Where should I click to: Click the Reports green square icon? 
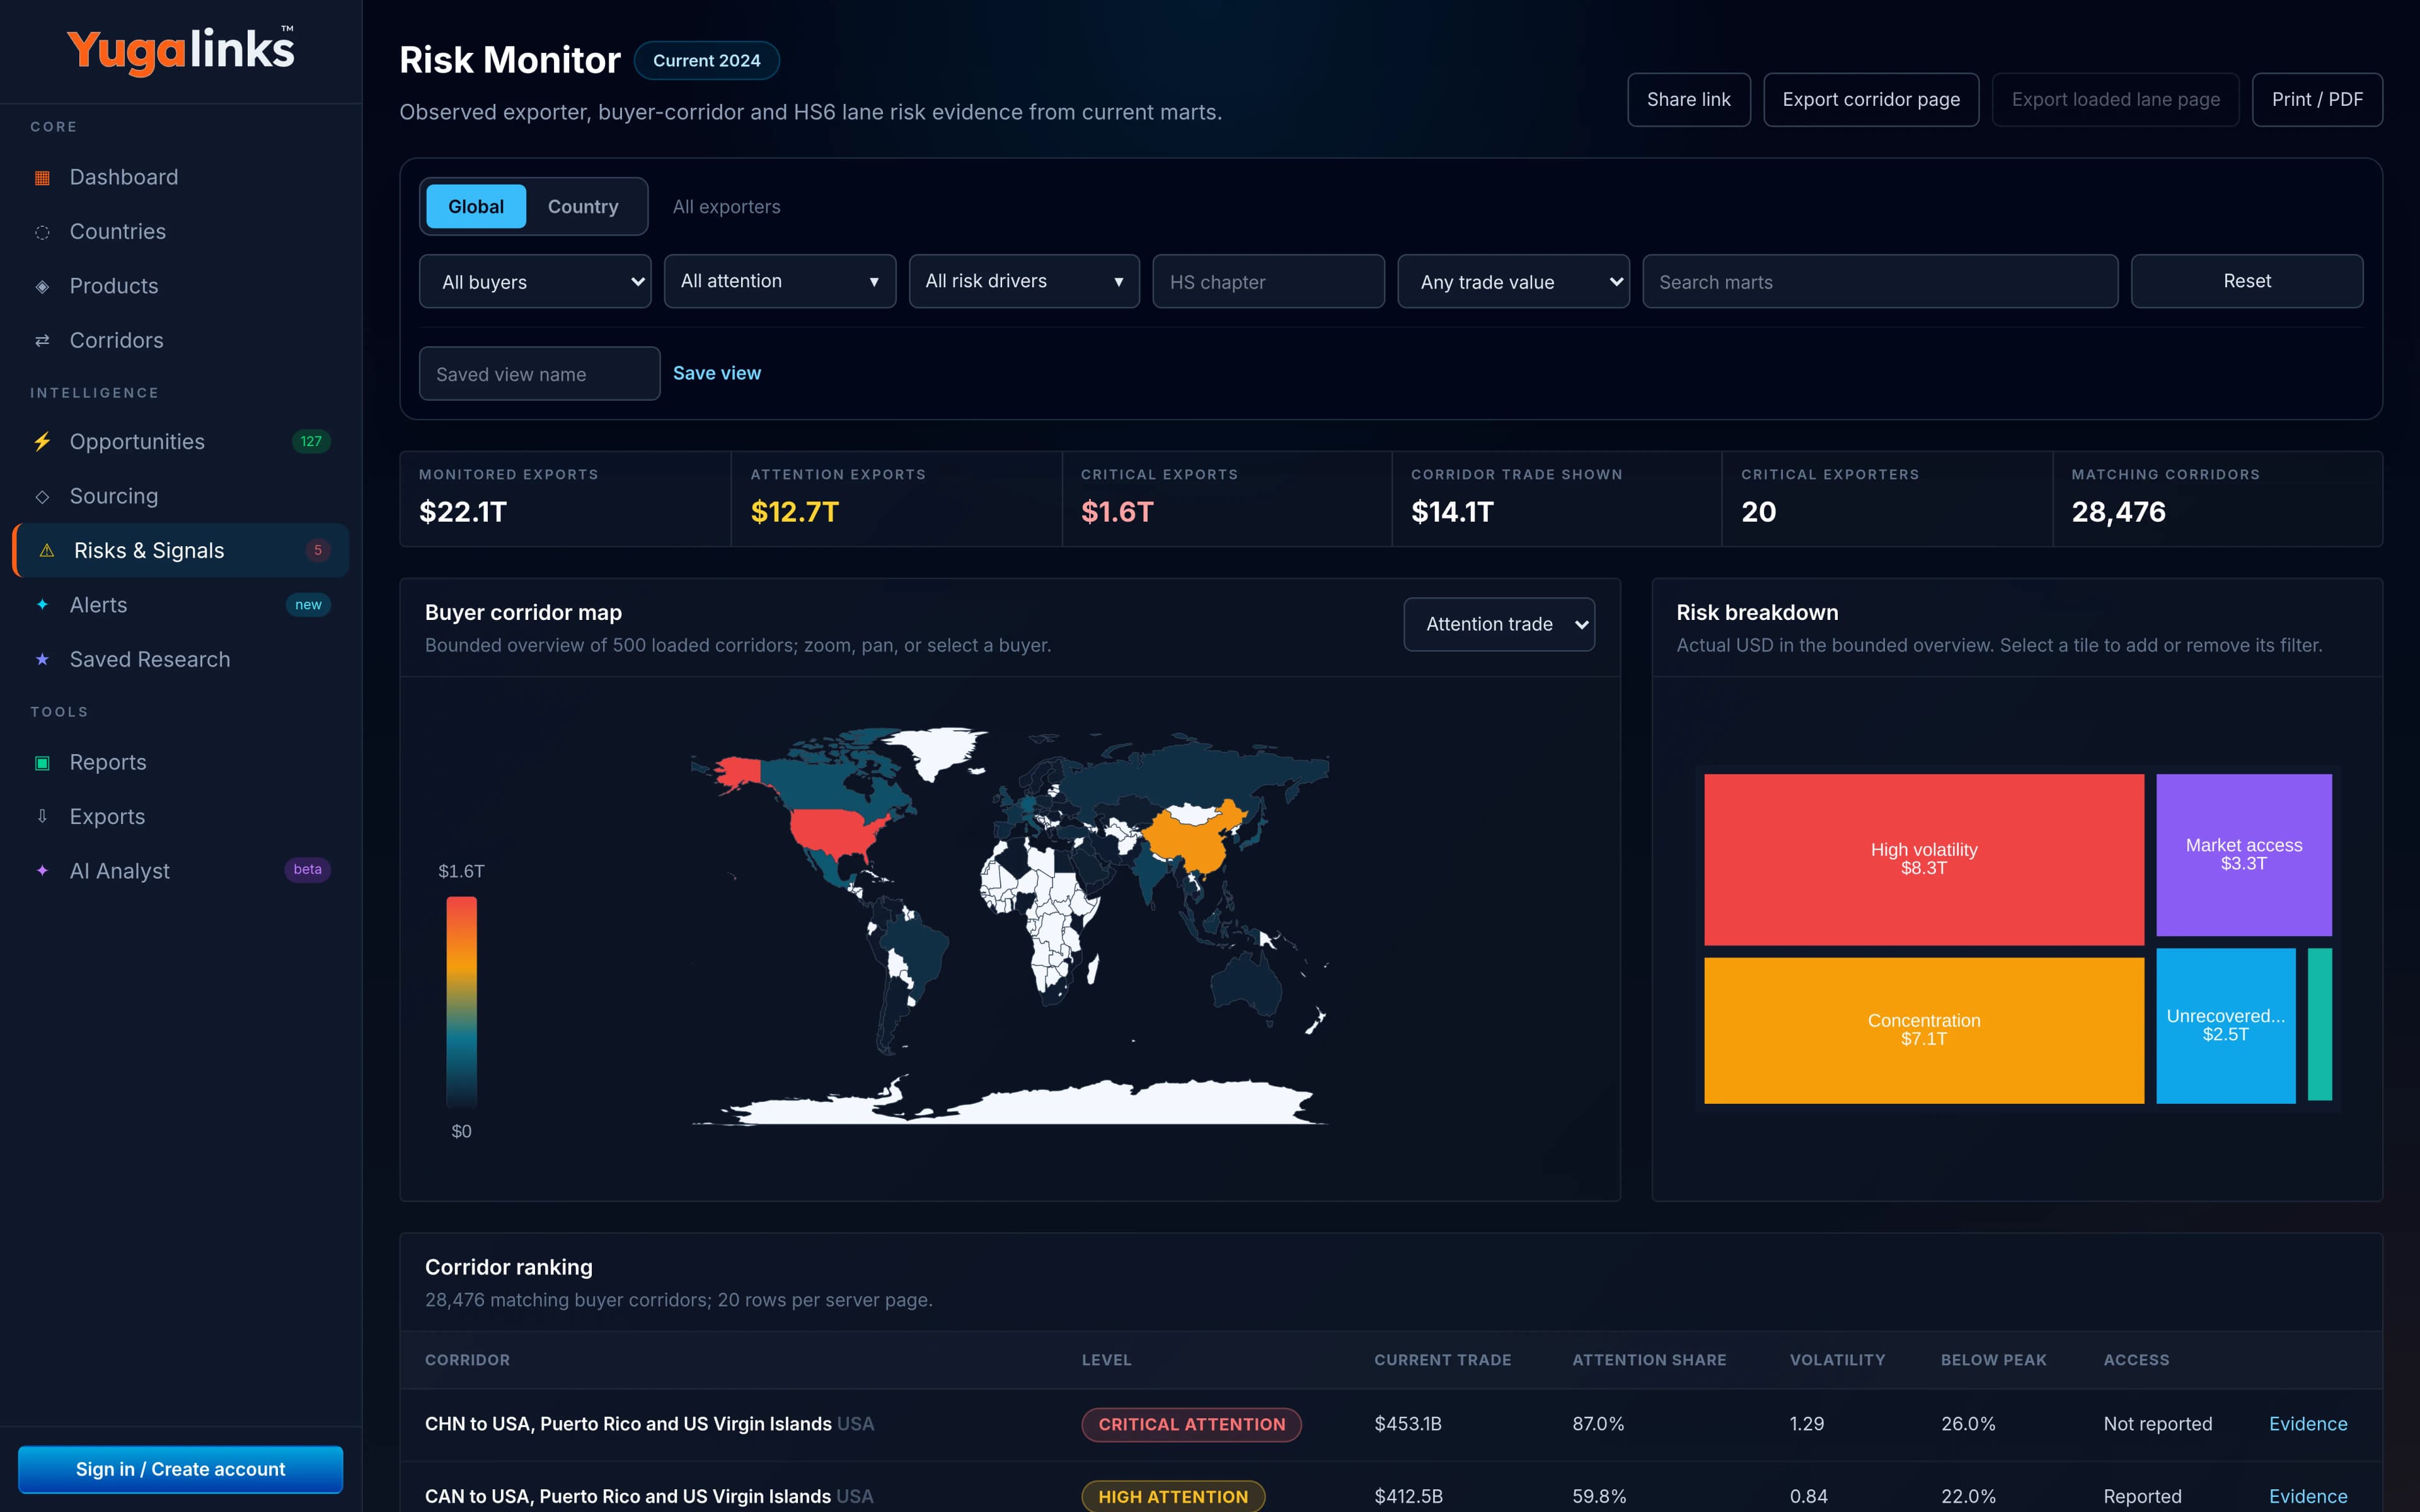pyautogui.click(x=42, y=763)
